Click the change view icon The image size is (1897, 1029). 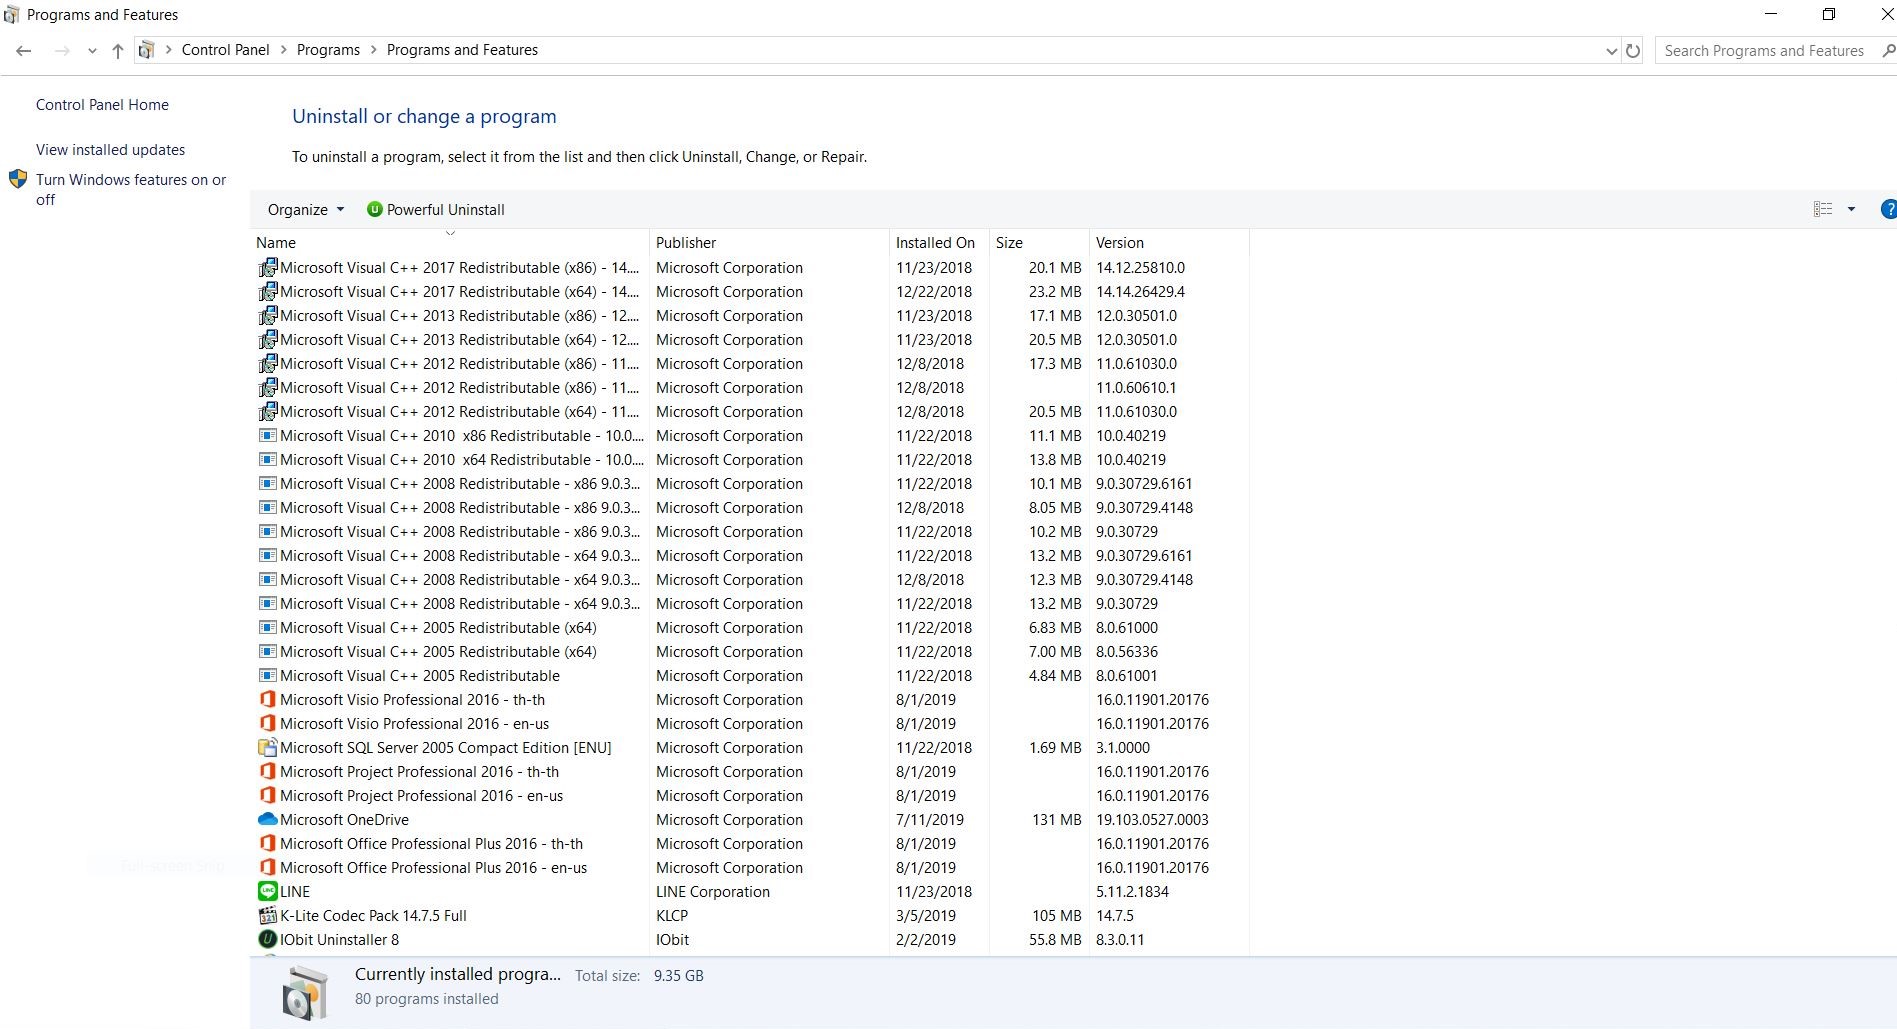pos(1823,209)
